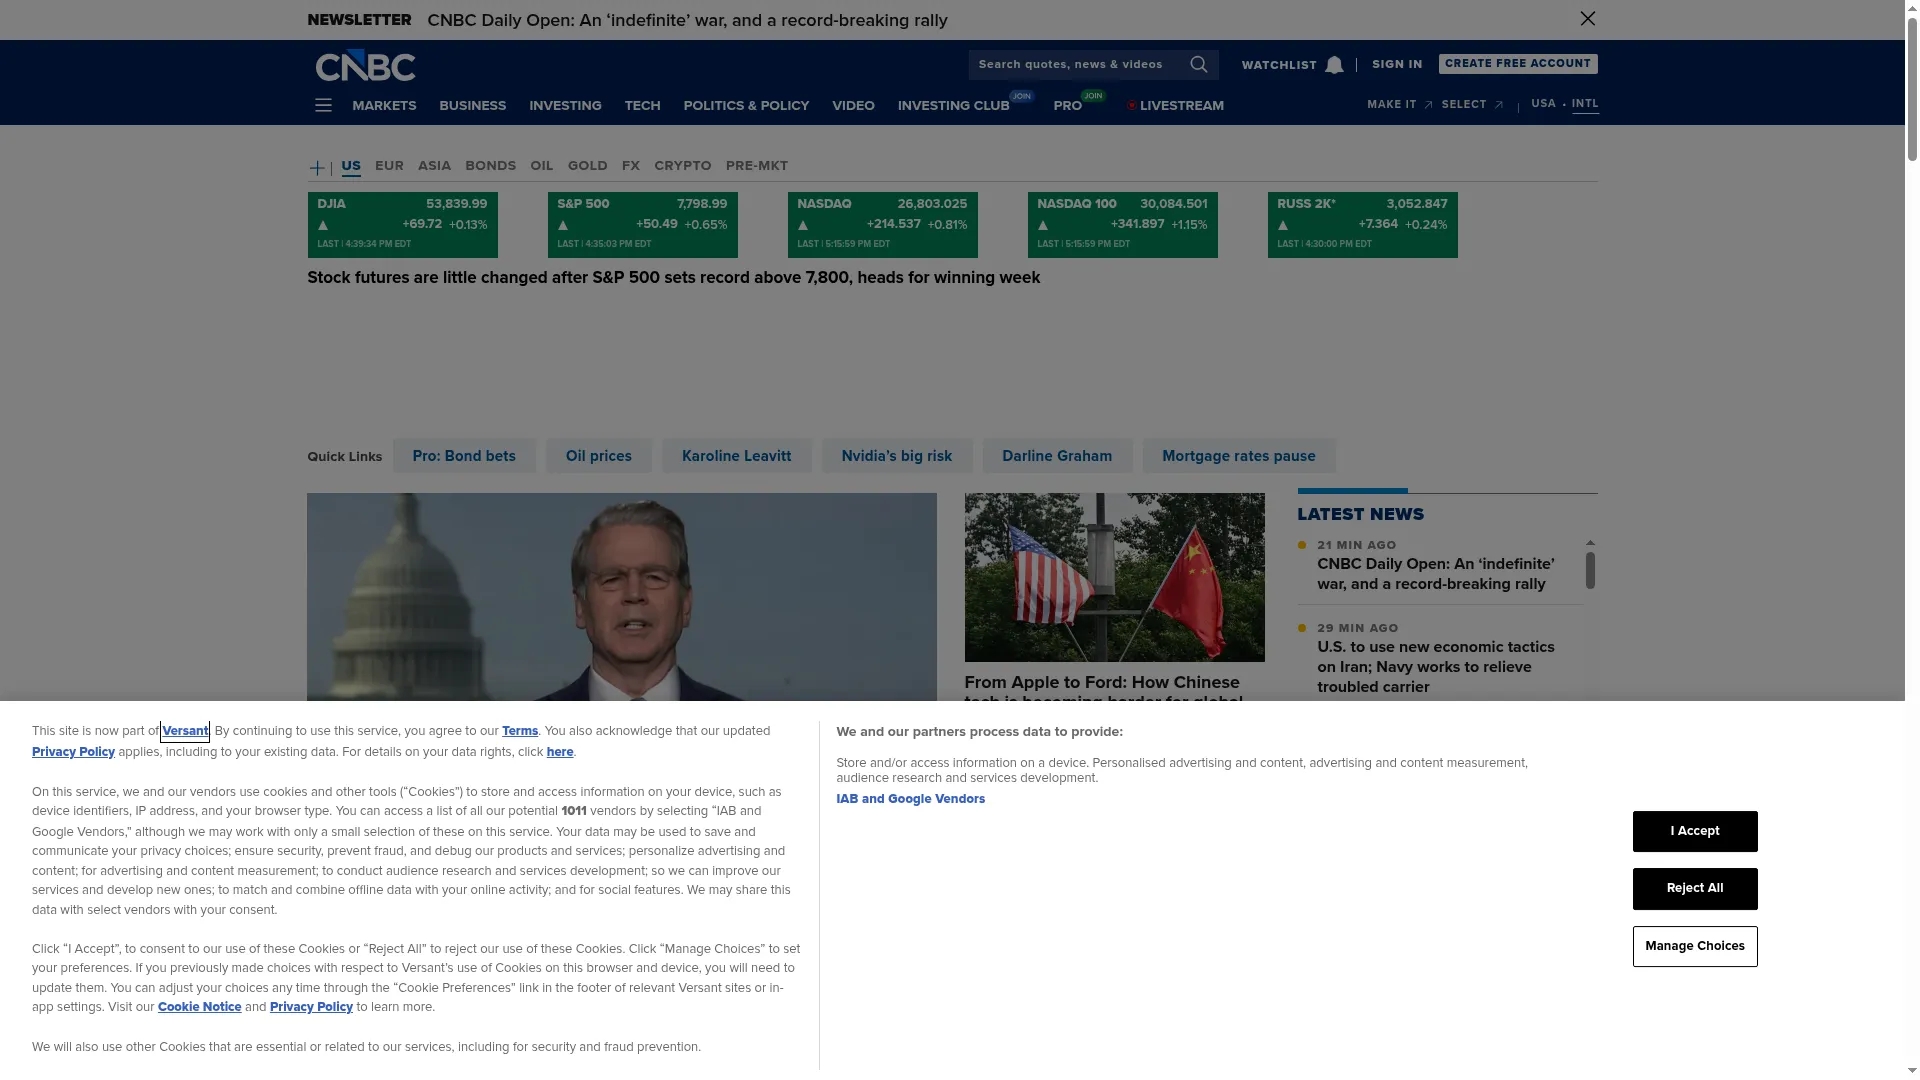Click the Oil prices quick link
The width and height of the screenshot is (1920, 1080).
pos(599,456)
